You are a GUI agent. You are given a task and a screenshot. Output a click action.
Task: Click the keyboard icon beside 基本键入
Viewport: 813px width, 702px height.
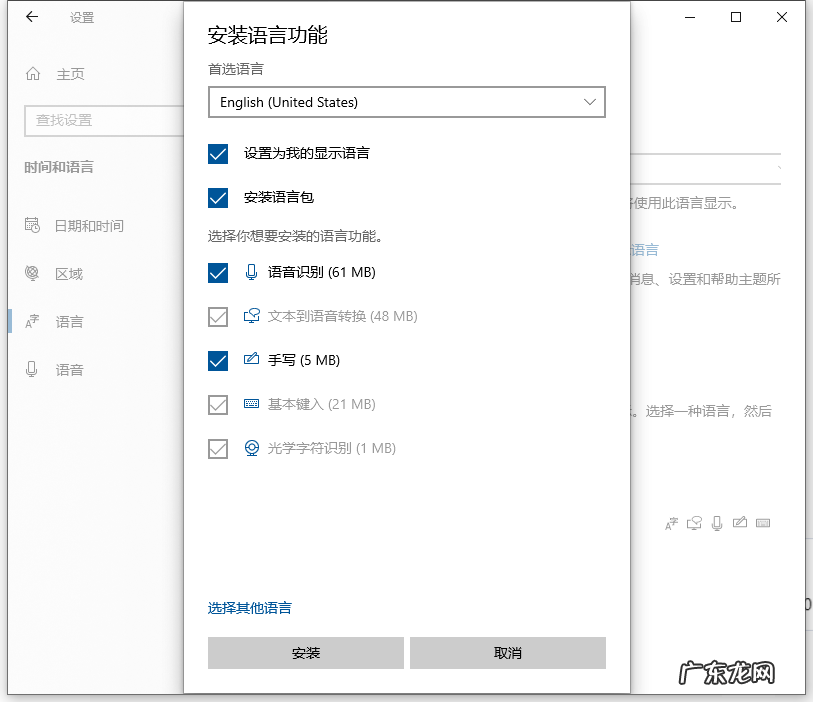[251, 404]
